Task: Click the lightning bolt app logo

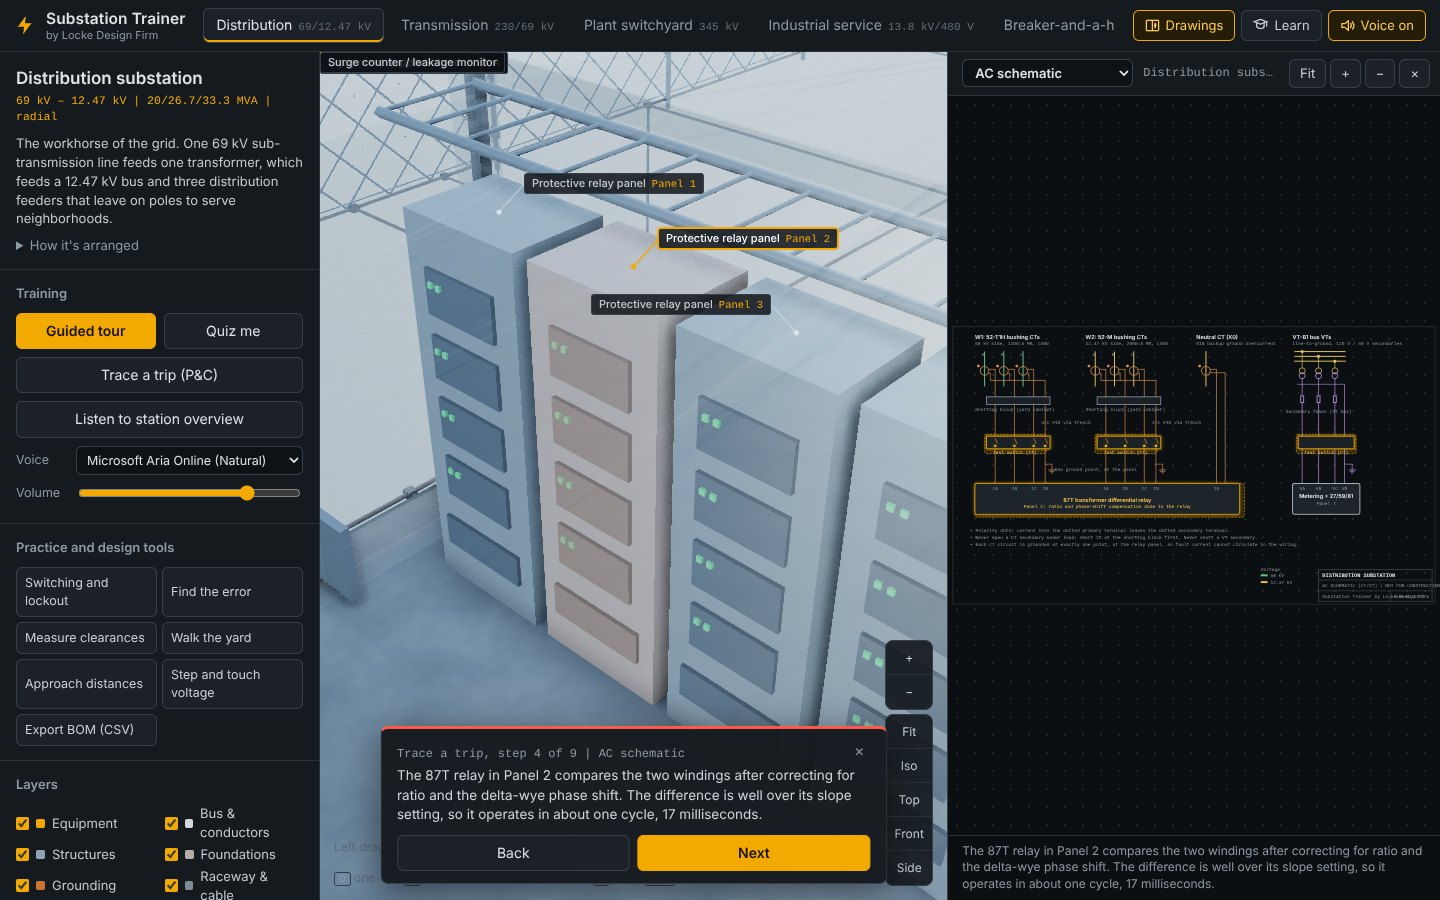Action: (x=25, y=26)
